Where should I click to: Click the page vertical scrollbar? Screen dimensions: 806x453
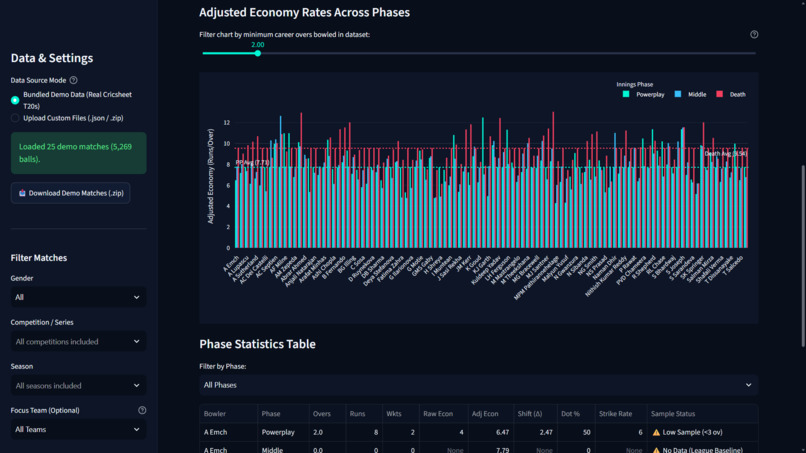802,256
